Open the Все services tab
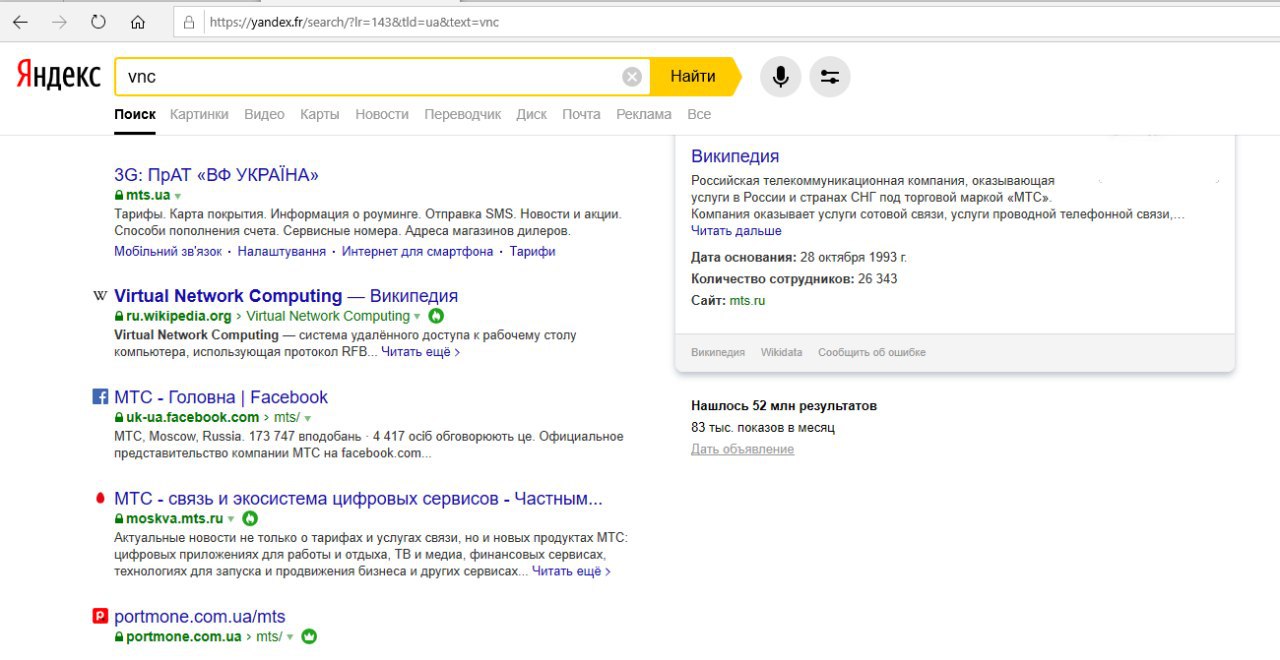Screen dimensions: 1280x660 pos(699,114)
